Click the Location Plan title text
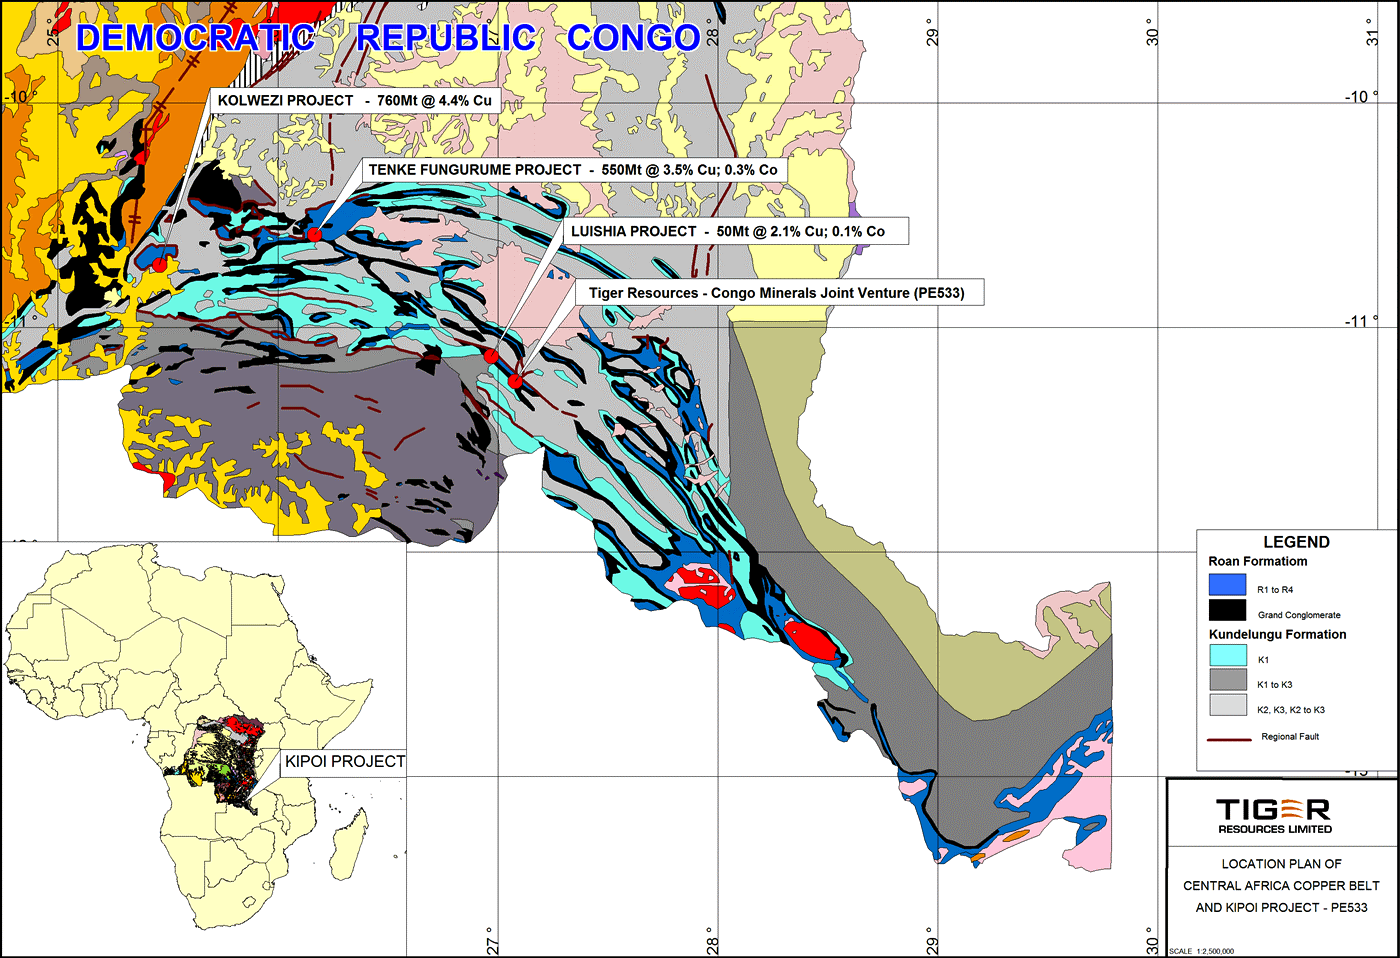Screen dimensions: 1400x958 [1281, 864]
